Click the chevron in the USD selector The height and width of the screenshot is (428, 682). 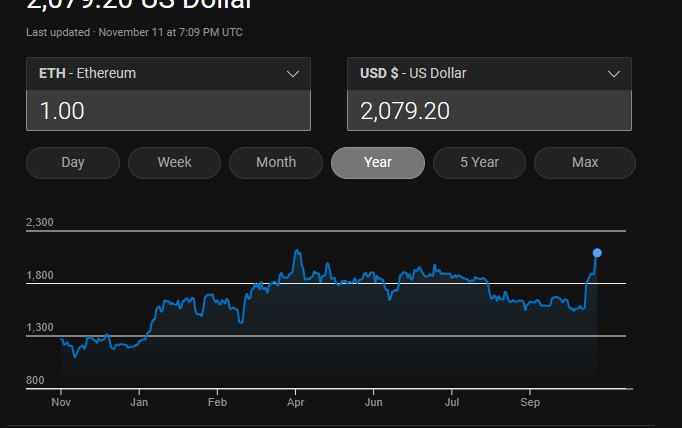[x=614, y=74]
